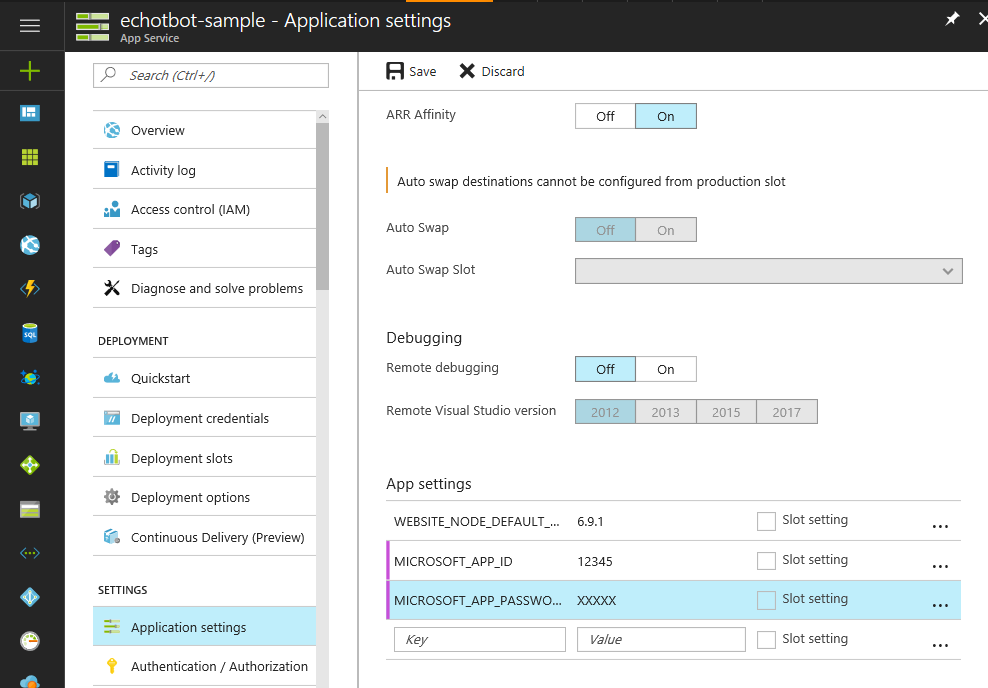
Task: Open Load balancers diamond icon
Action: coord(30,465)
